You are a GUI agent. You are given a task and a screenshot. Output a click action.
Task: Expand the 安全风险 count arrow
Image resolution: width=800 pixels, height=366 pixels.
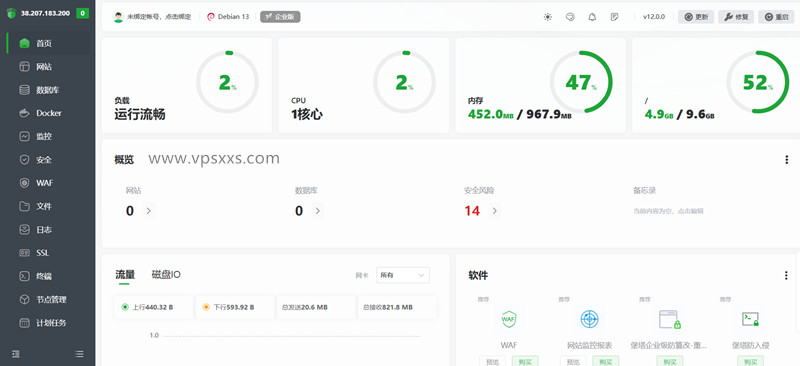coord(494,210)
